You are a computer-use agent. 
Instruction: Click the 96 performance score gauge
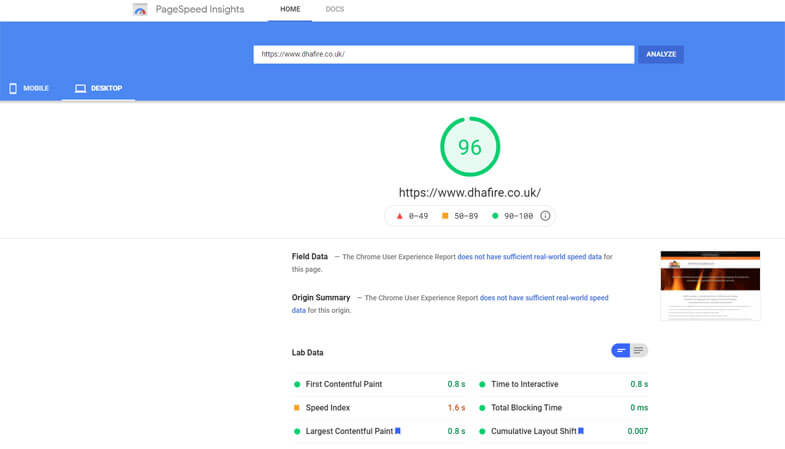[x=470, y=147]
